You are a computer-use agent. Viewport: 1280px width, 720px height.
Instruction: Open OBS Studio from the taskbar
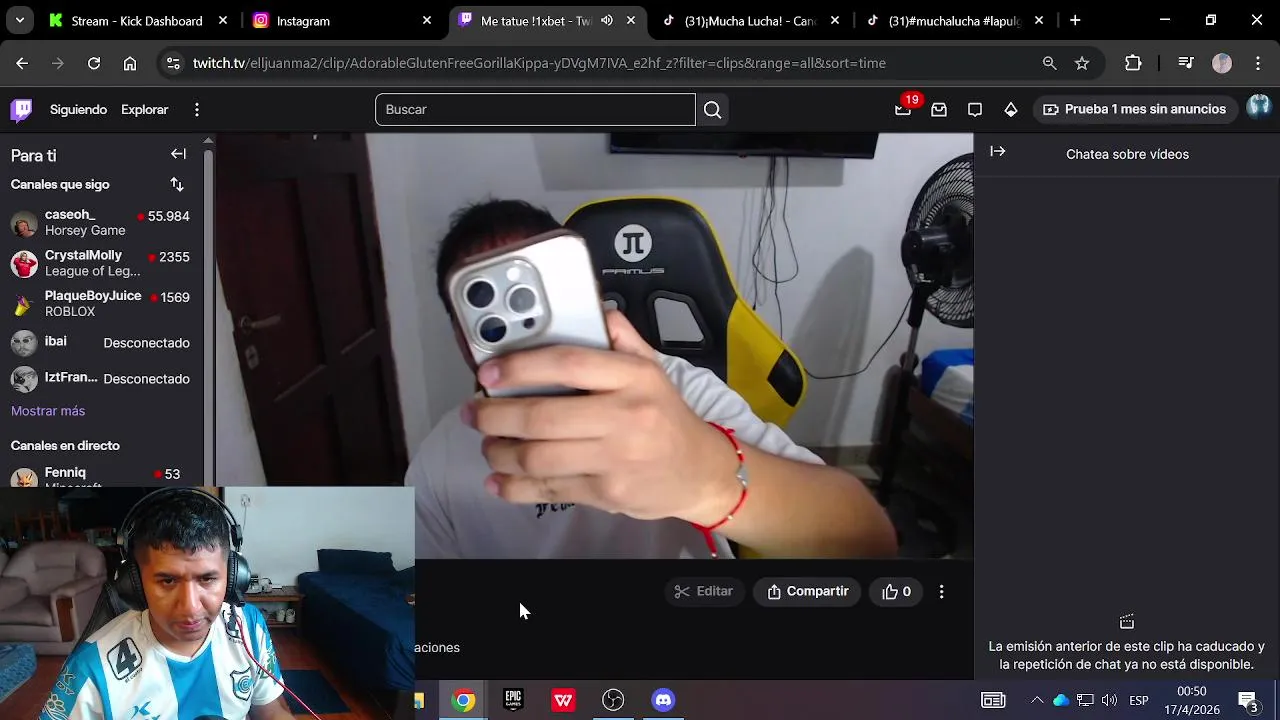613,700
